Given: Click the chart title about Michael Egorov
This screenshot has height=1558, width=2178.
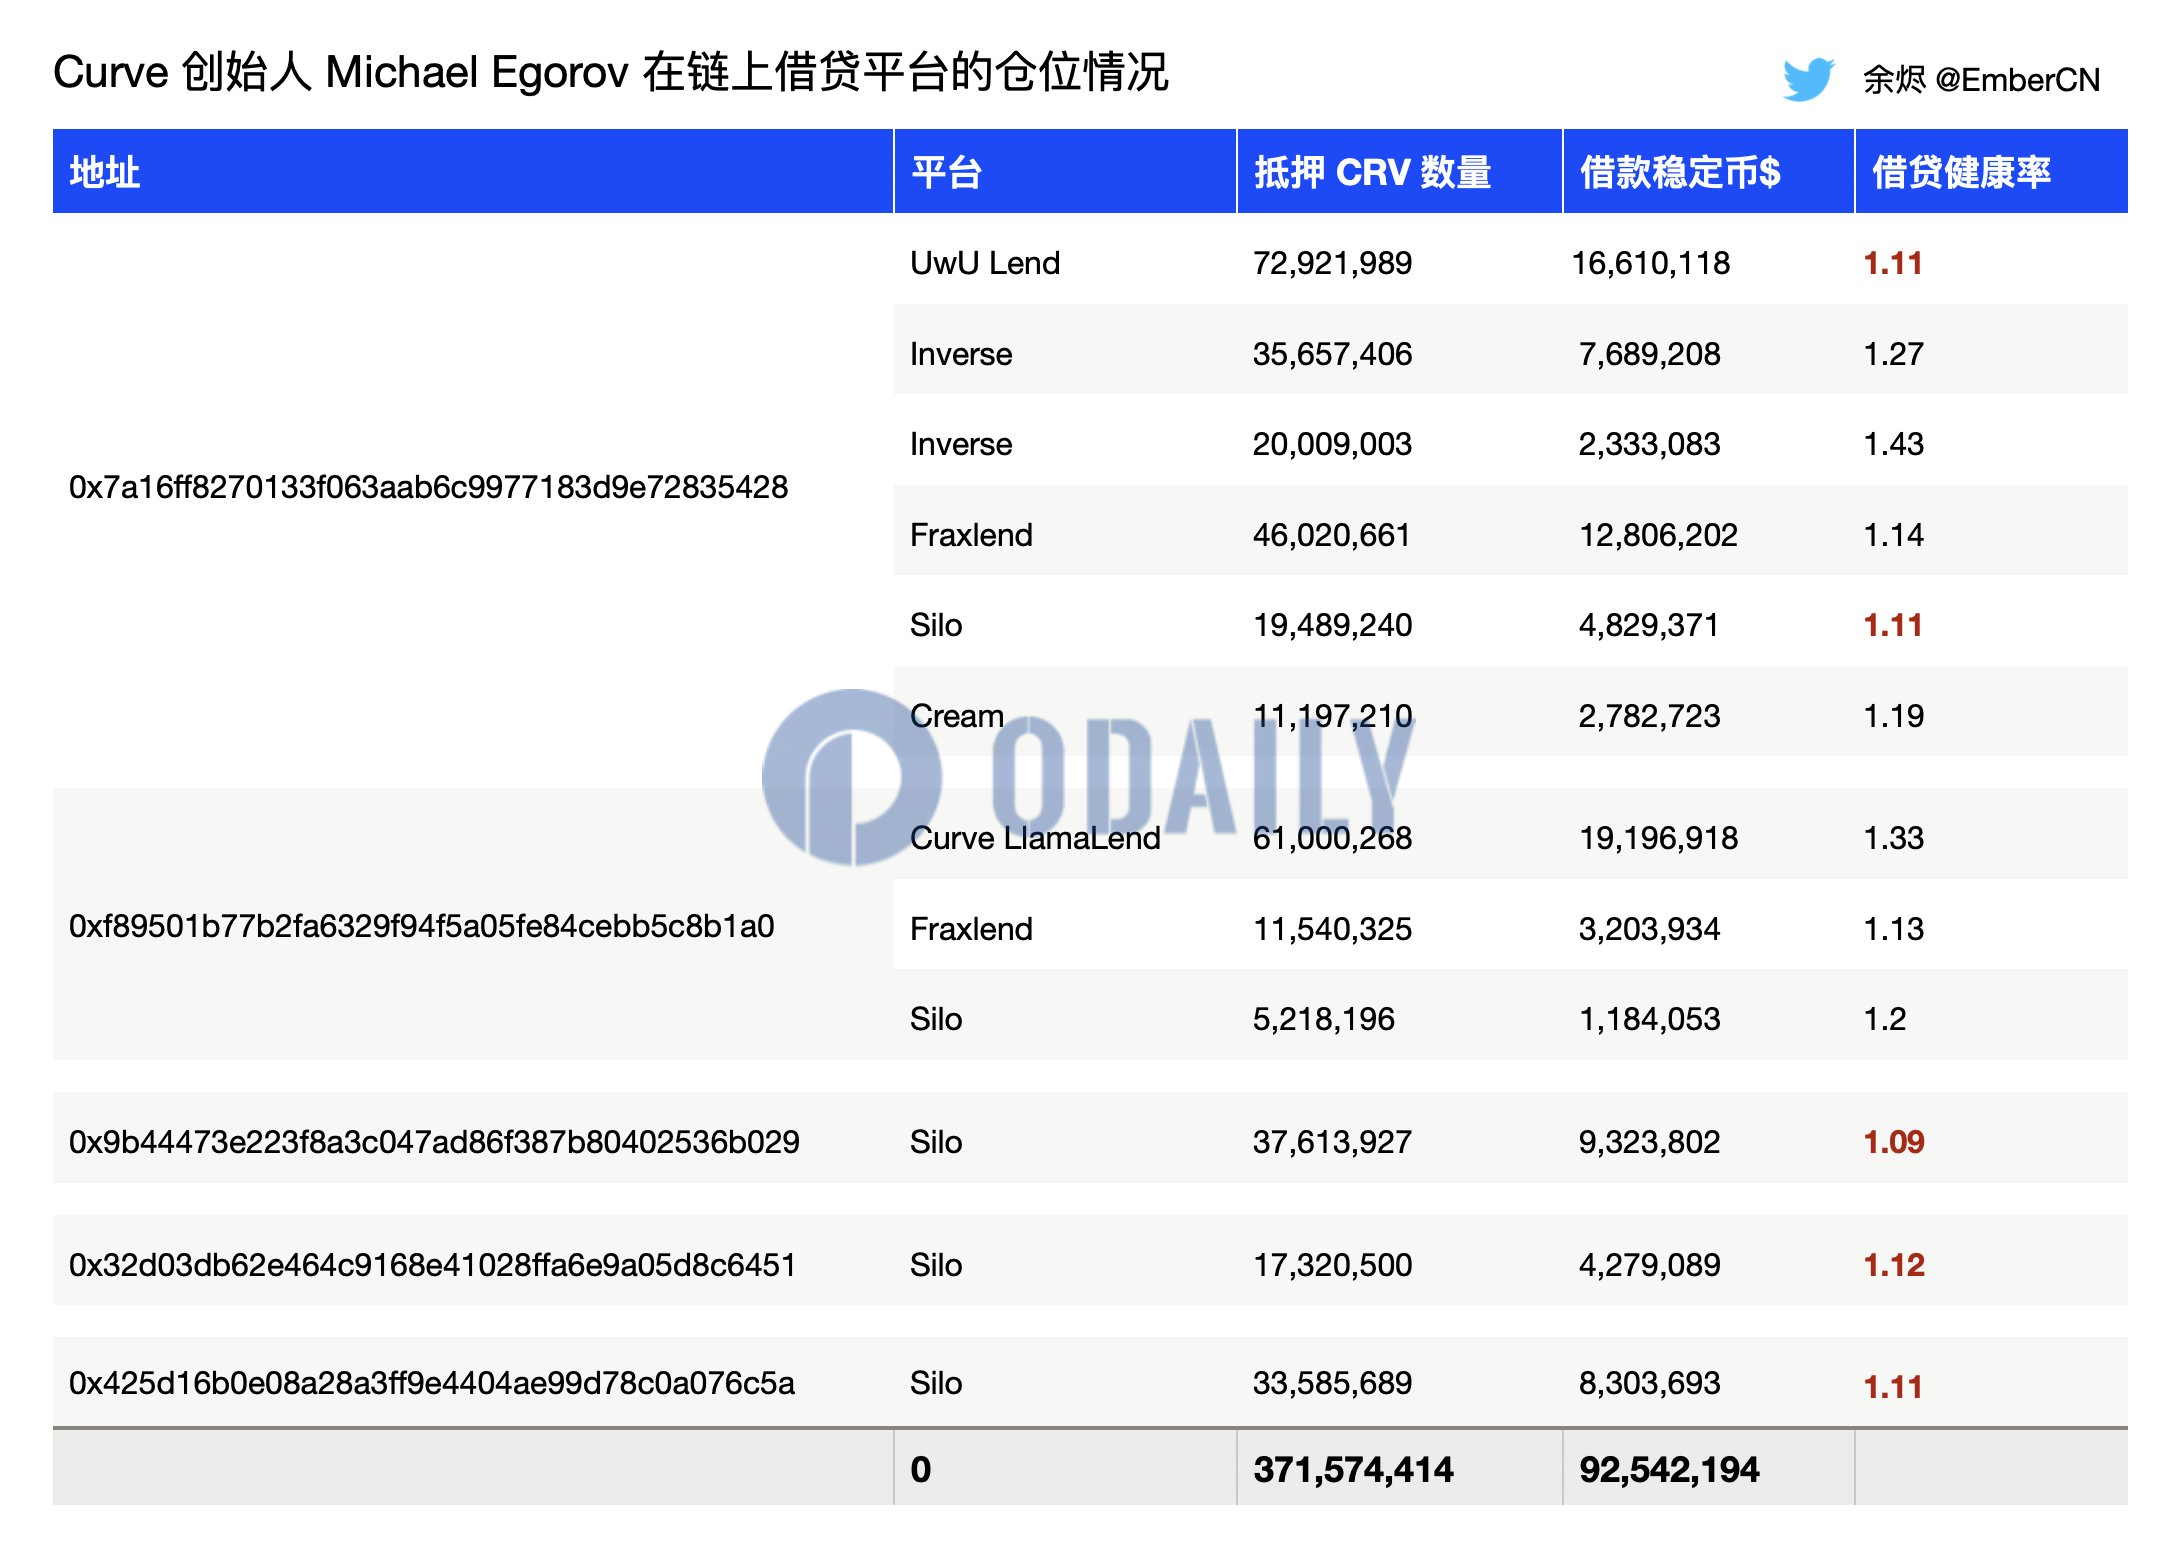Looking at the screenshot, I should click(610, 72).
